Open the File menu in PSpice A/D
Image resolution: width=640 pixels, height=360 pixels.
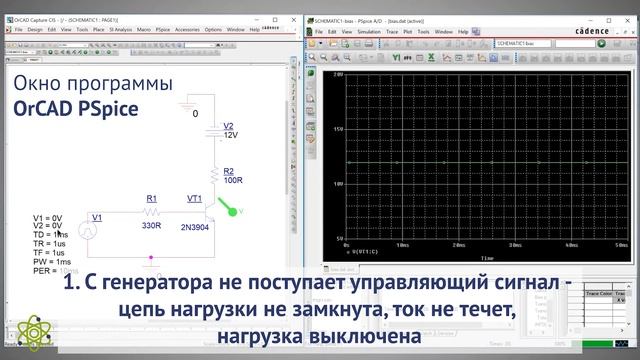[319, 31]
